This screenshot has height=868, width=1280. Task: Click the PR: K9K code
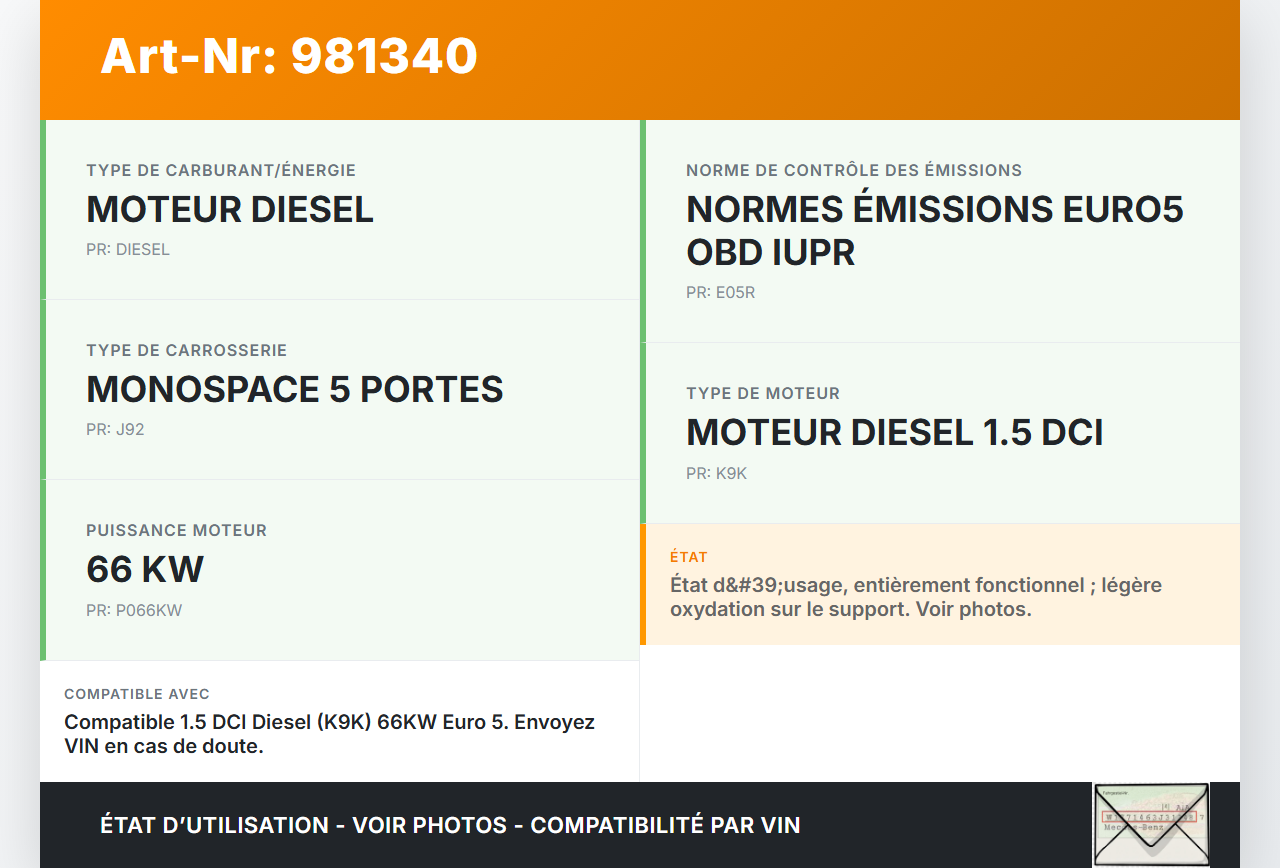(716, 473)
